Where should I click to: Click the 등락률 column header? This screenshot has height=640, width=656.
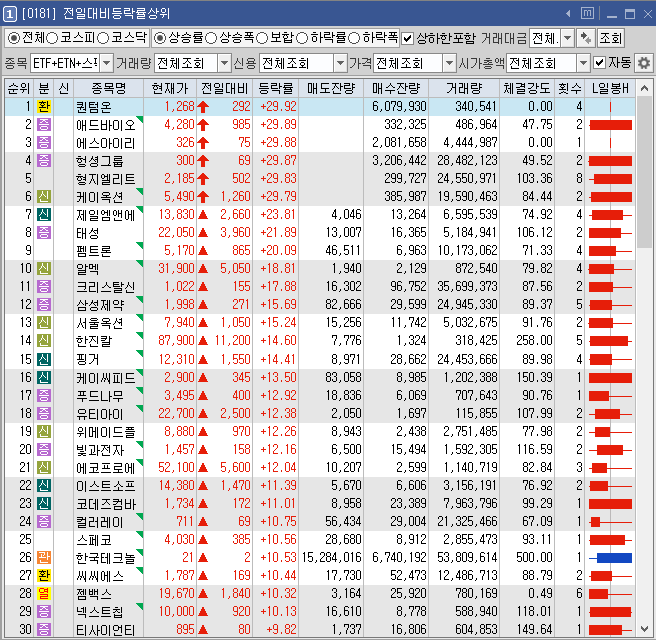pos(275,88)
